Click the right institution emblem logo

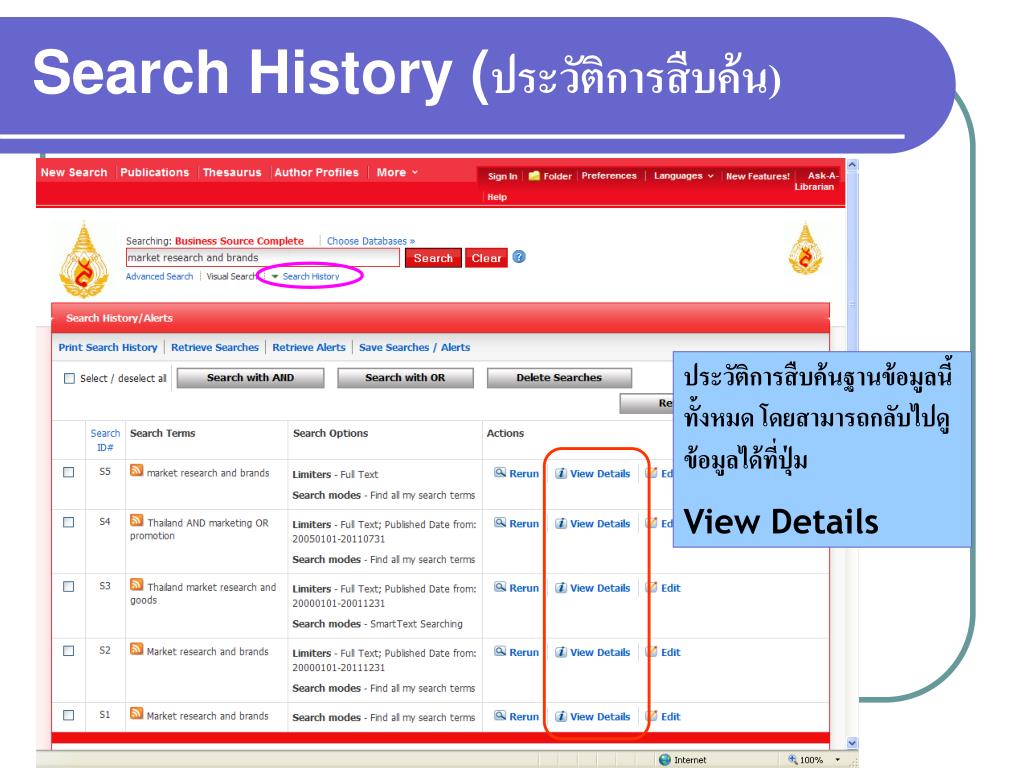[805, 249]
